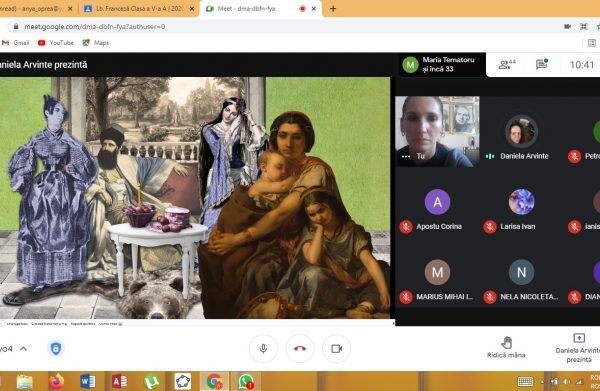Screen dimensions: 600x391
Task: Open Chrome from the taskbar
Action: [214, 381]
